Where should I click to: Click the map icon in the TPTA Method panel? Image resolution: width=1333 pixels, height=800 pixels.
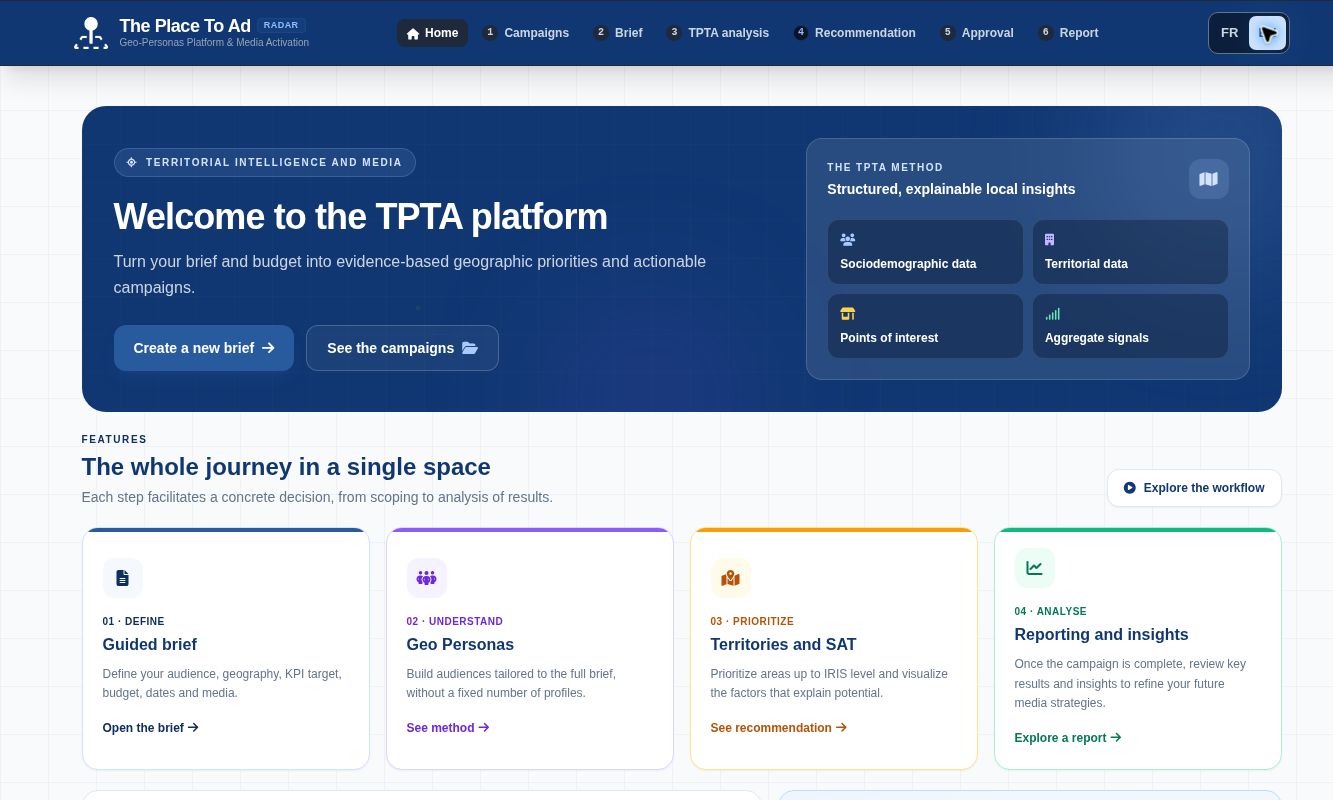[x=1208, y=179]
